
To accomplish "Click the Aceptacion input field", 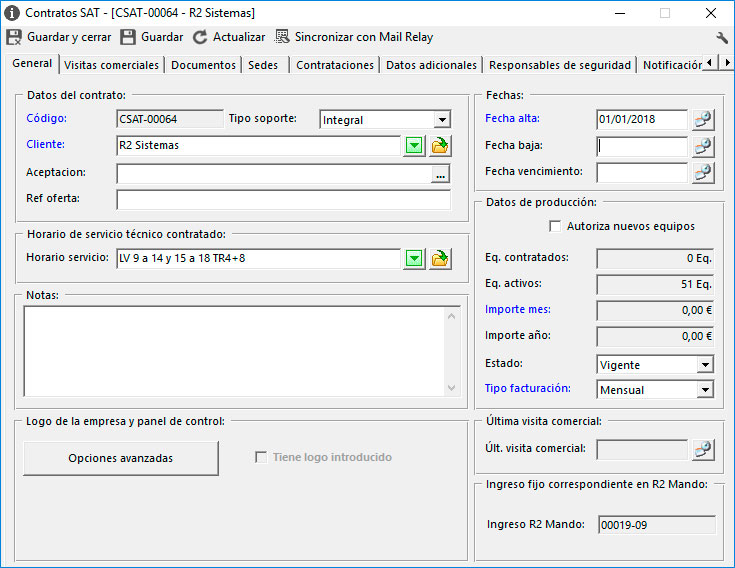I will click(274, 174).
